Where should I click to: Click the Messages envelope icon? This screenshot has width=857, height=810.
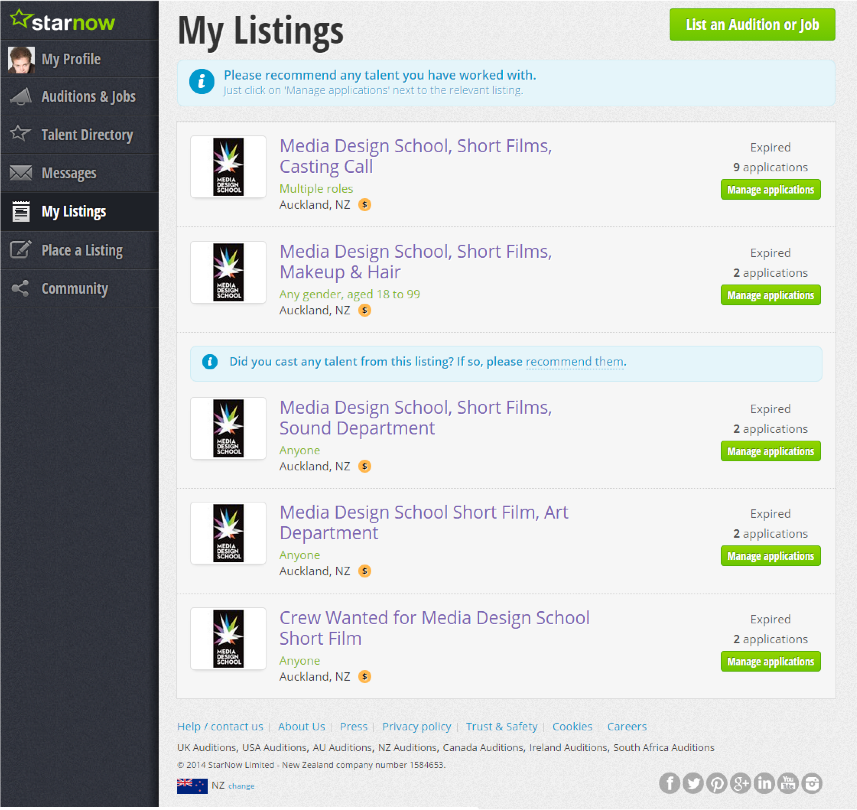pos(21,173)
